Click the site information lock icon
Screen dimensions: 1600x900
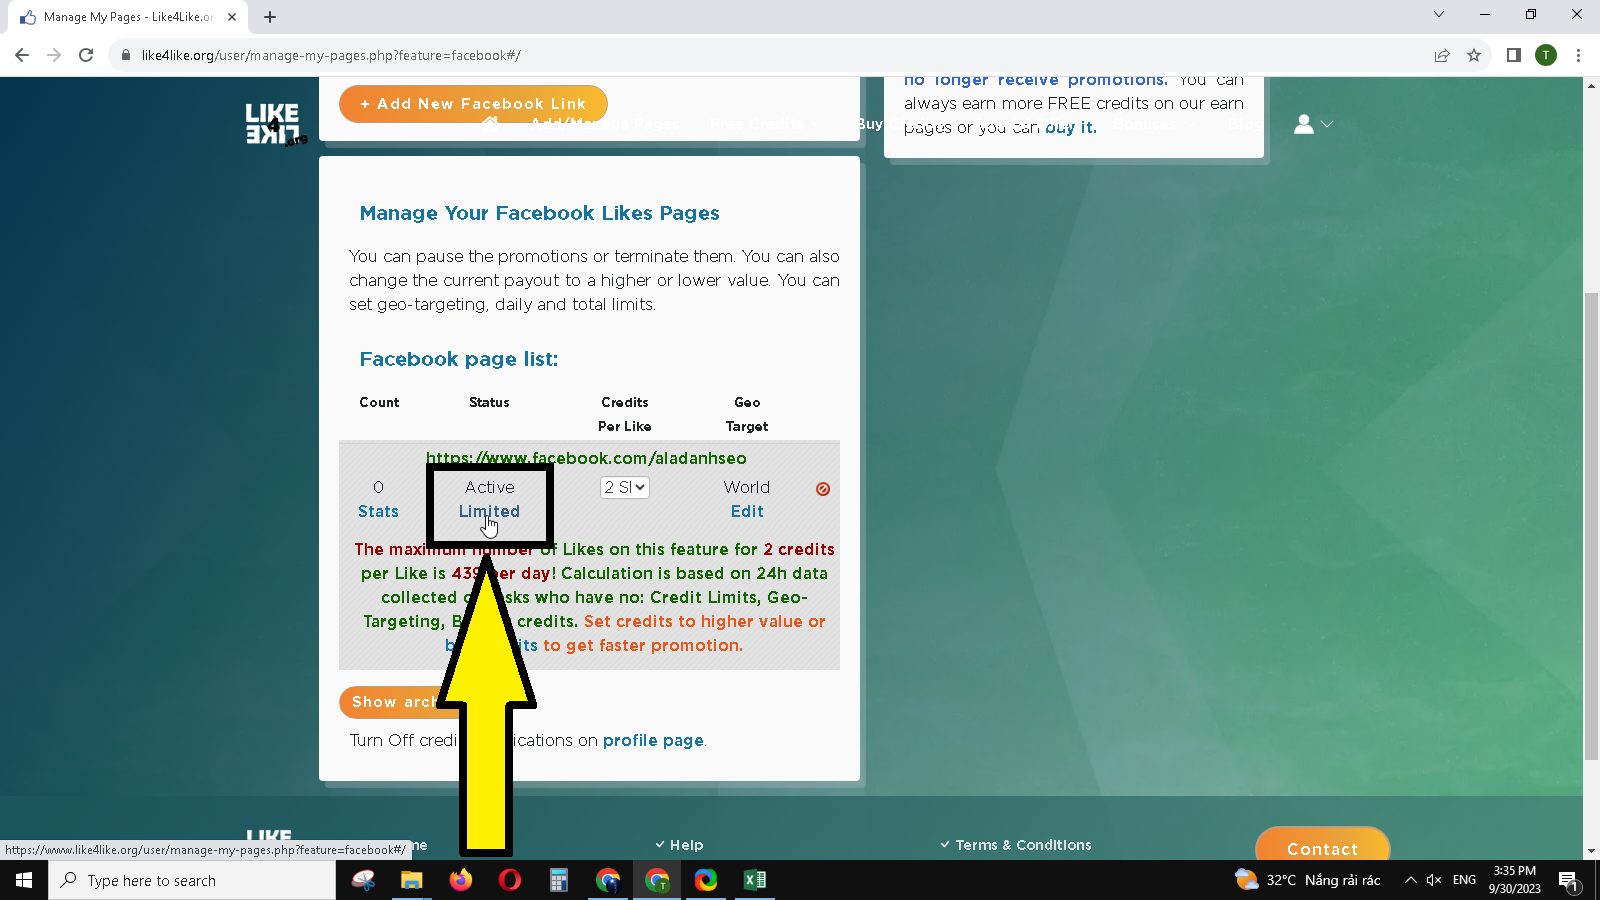pos(126,55)
